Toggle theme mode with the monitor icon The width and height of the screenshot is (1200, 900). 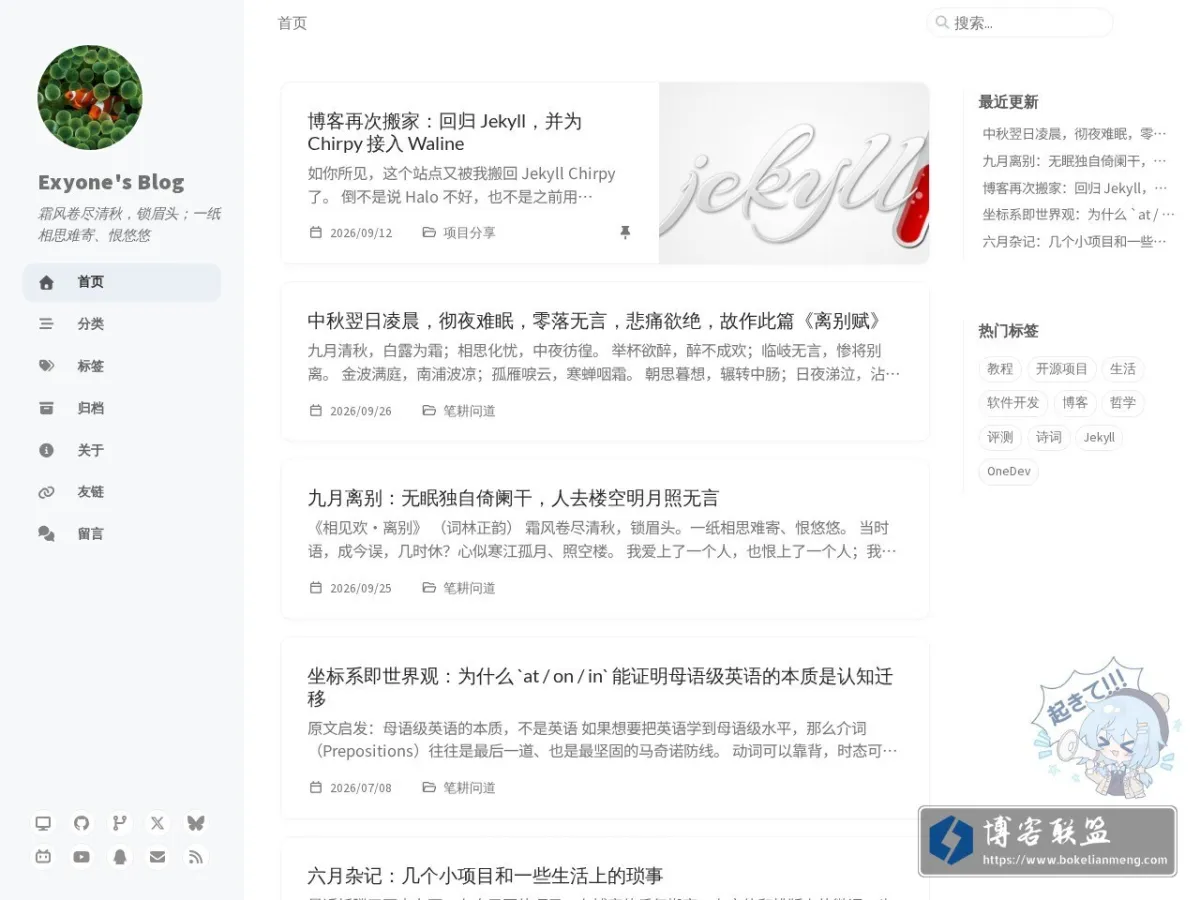click(43, 823)
